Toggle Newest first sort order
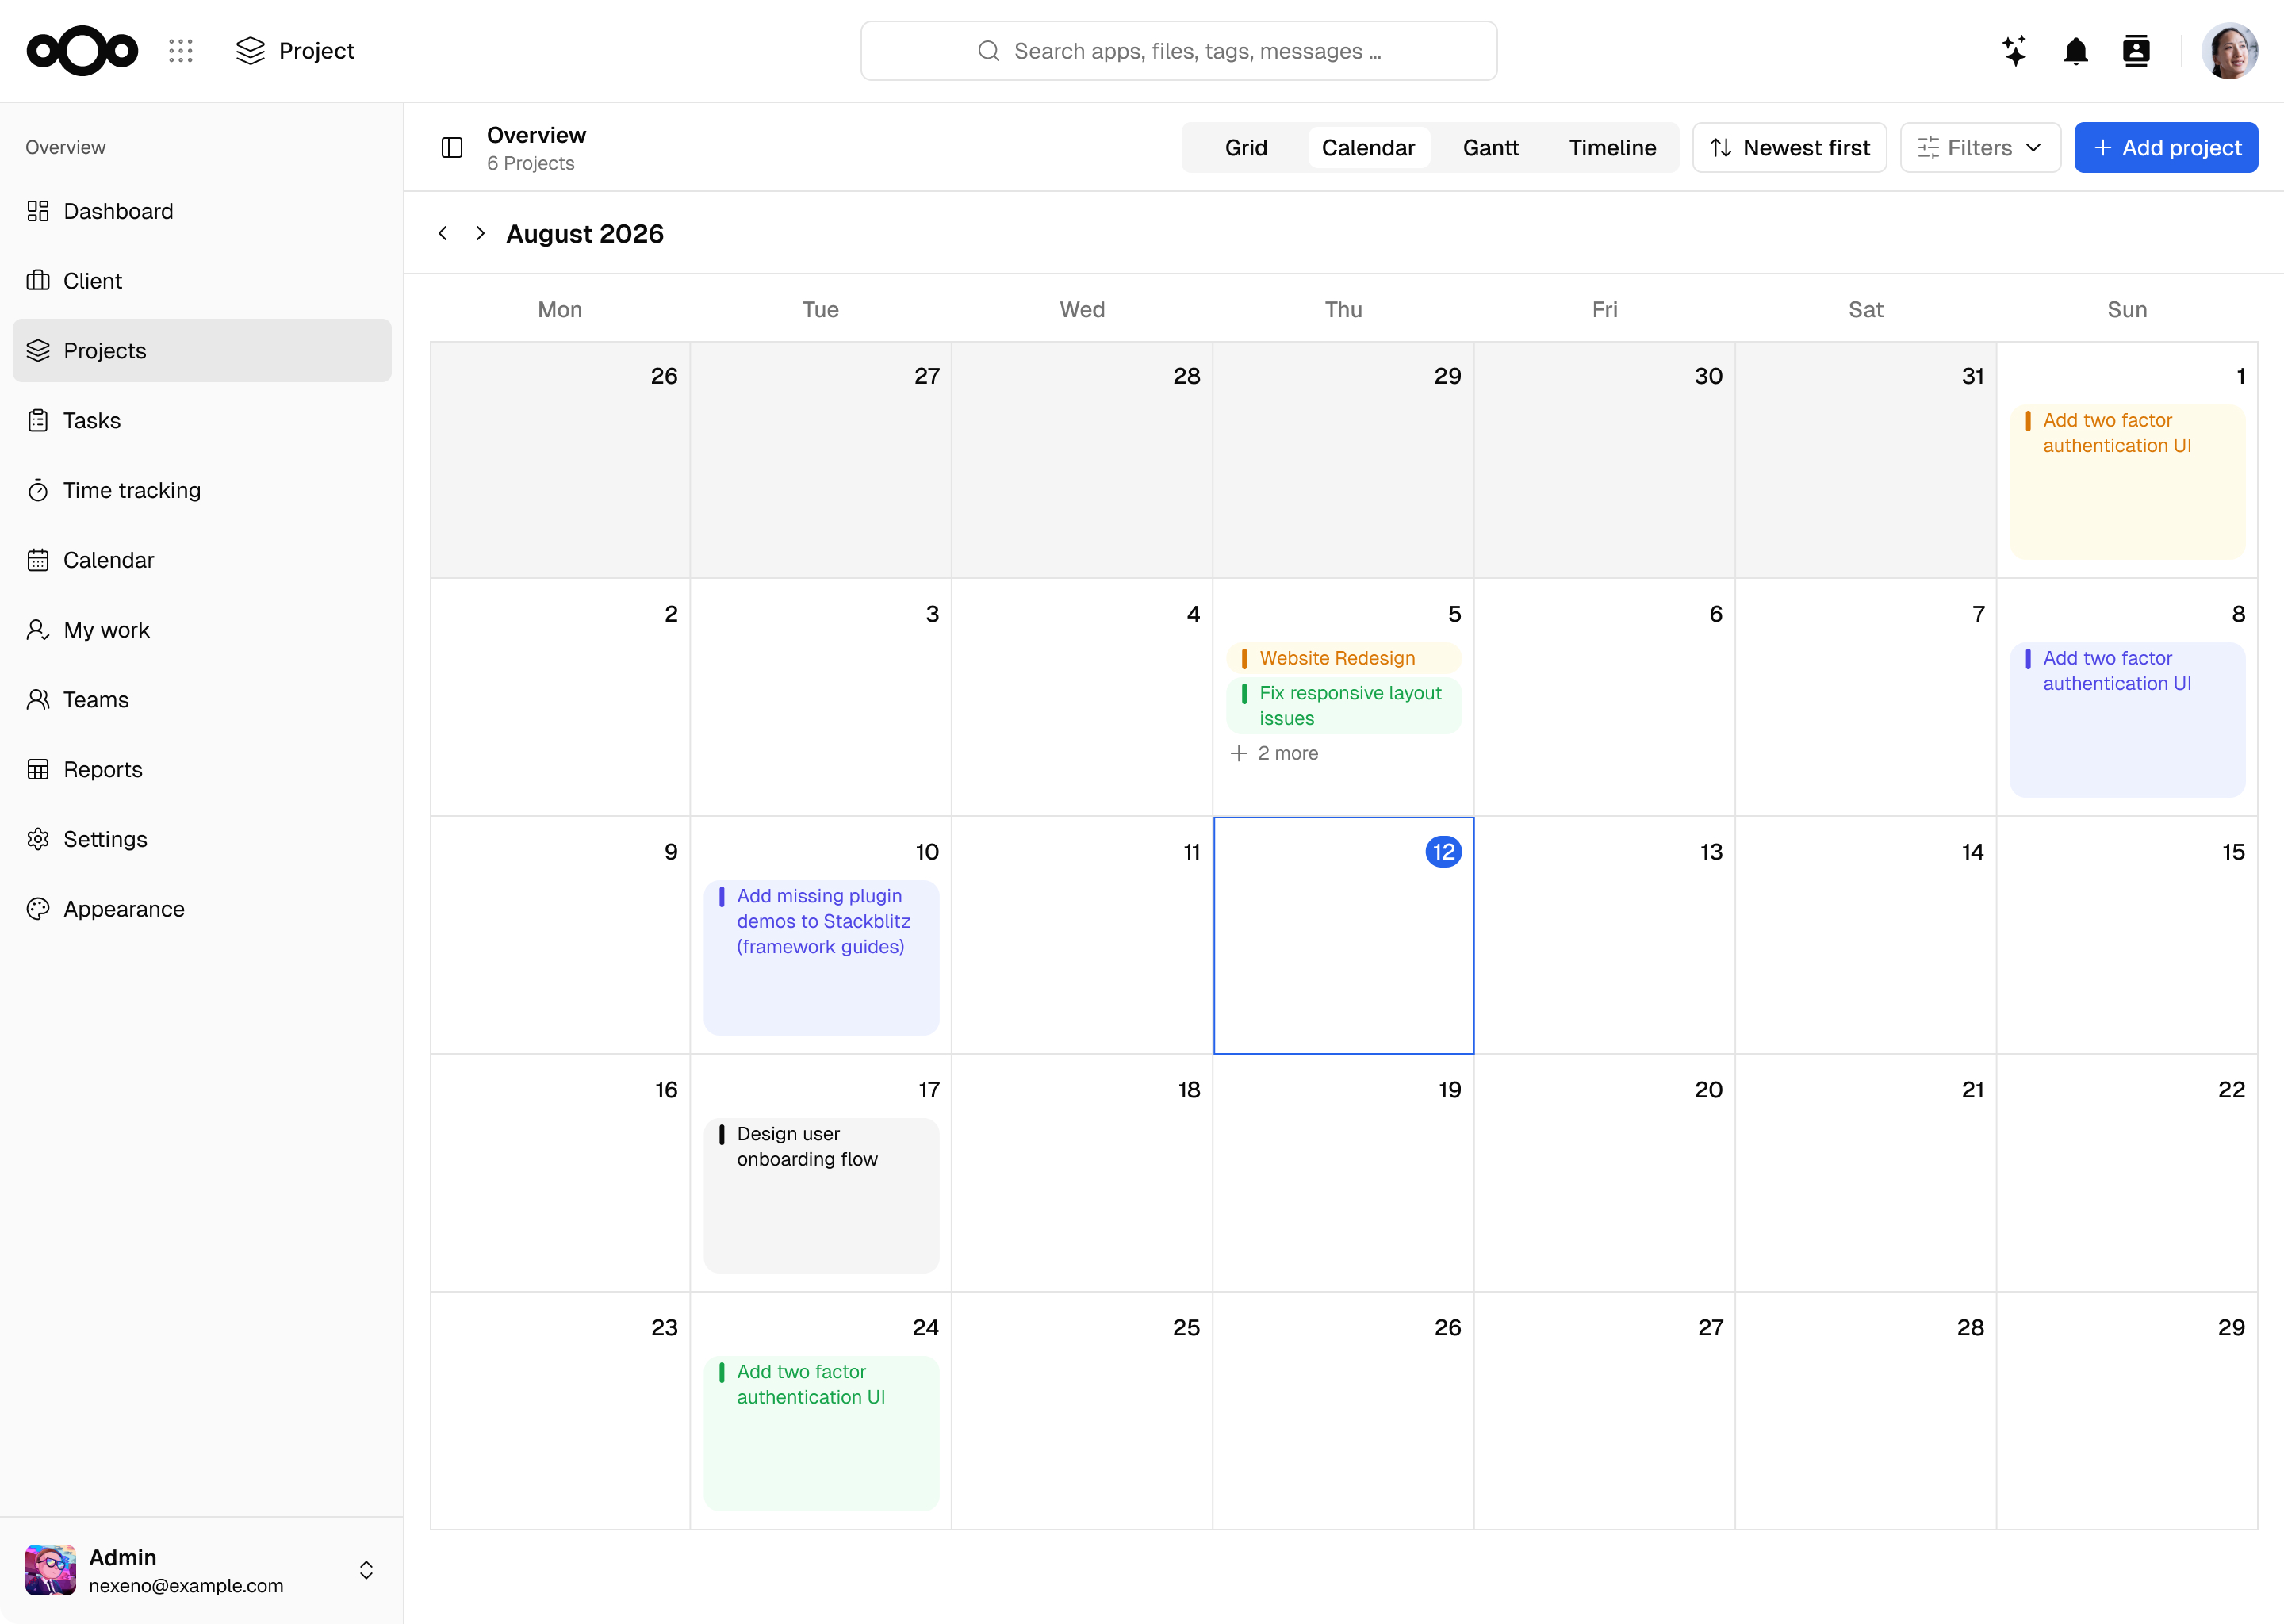Screen dimensions: 2284x1624 pos(1789,148)
